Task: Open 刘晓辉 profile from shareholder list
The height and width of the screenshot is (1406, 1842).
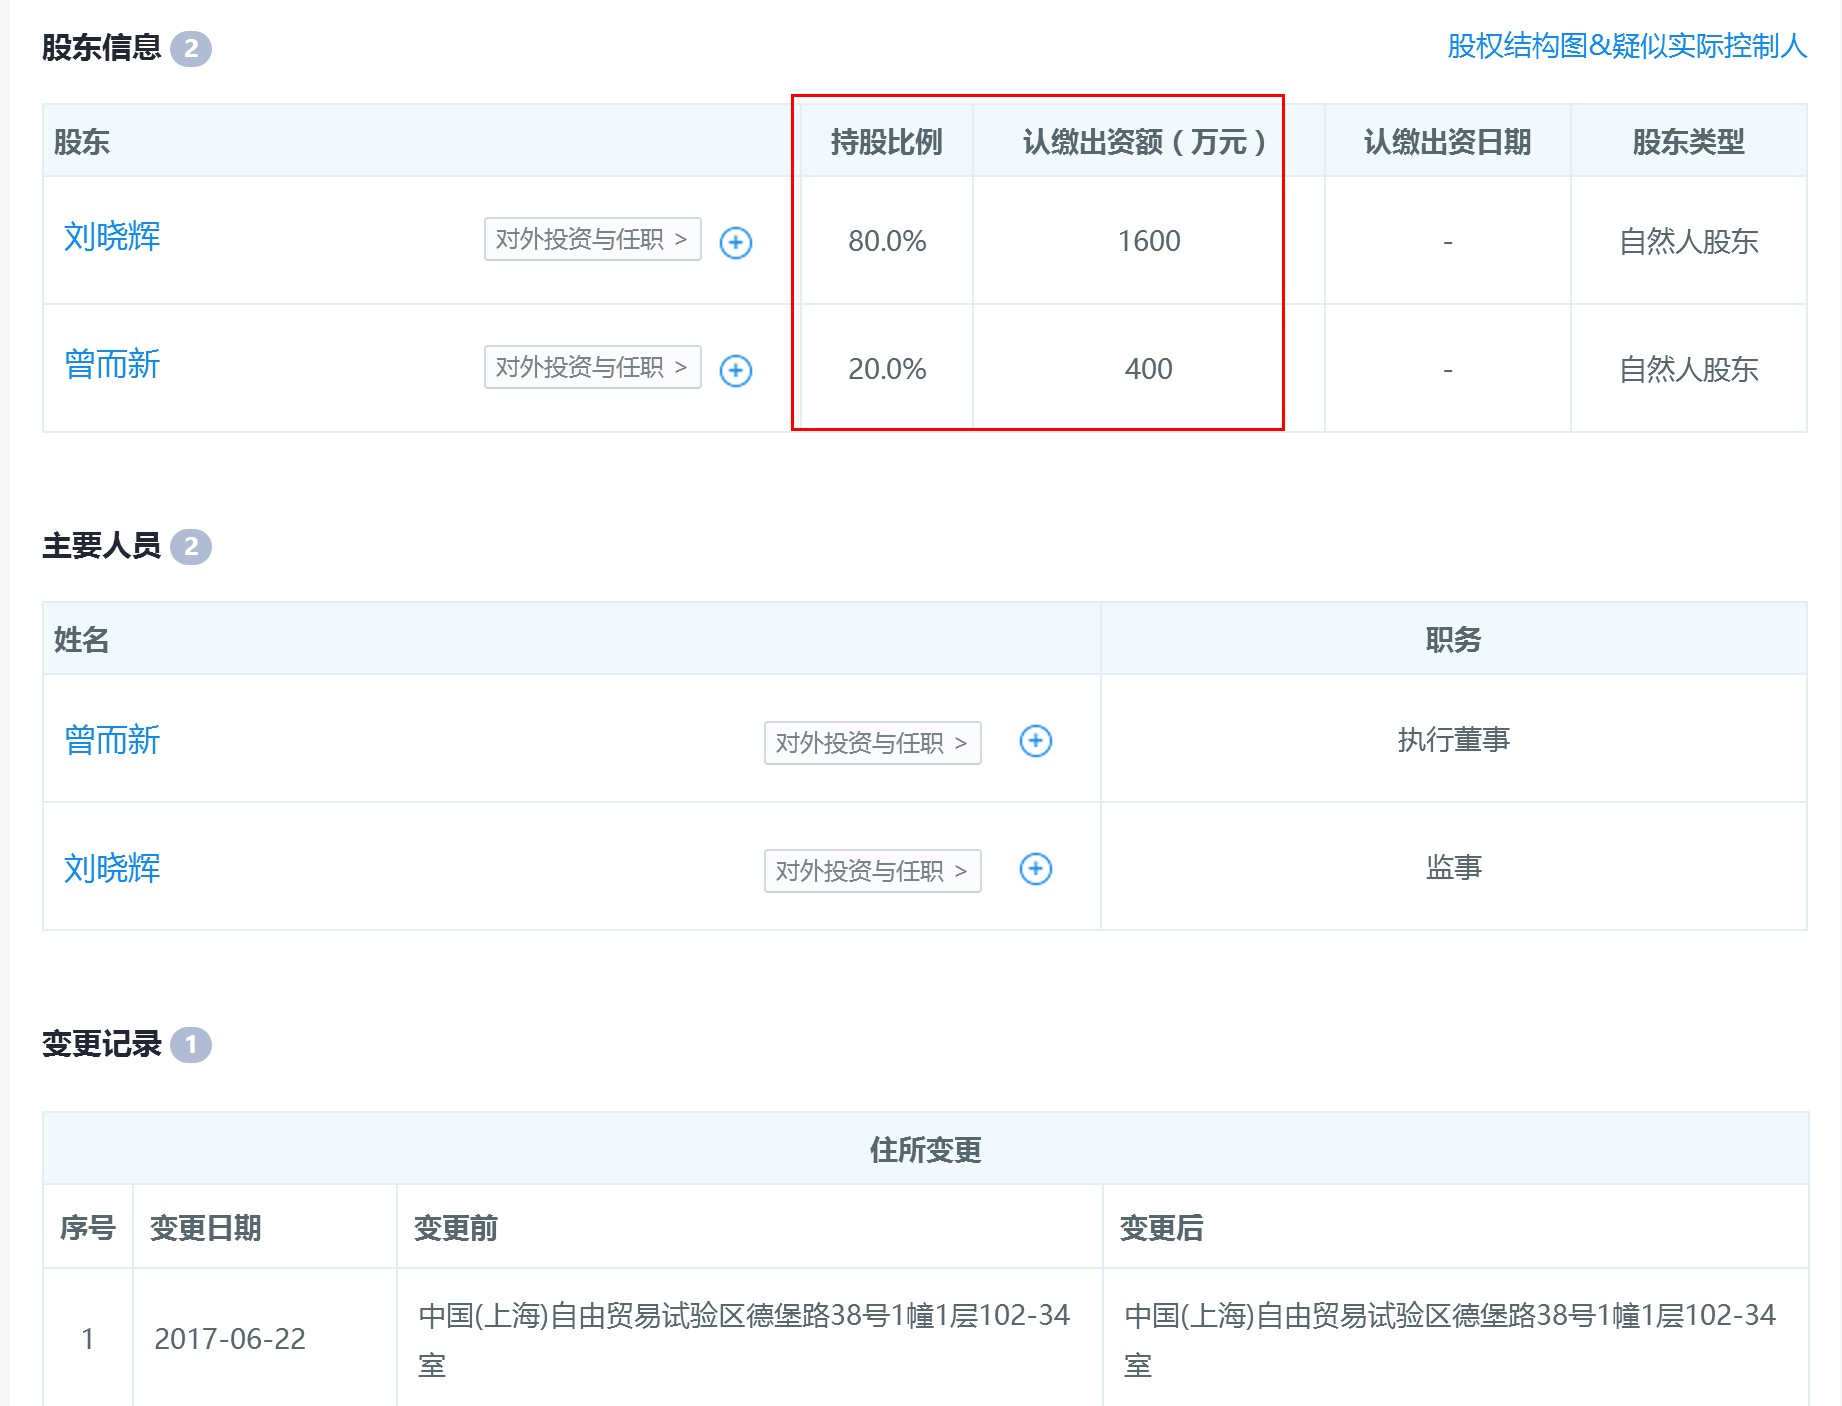Action: point(112,237)
